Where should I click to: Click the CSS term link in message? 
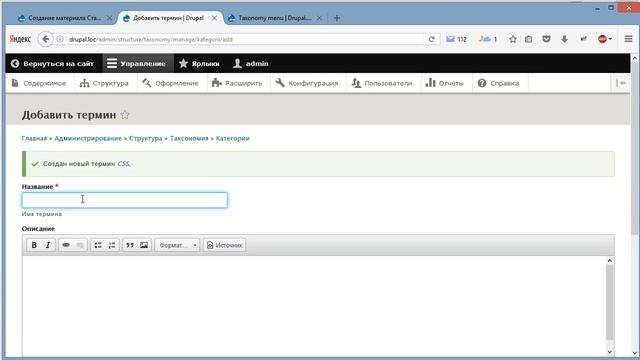[123, 164]
